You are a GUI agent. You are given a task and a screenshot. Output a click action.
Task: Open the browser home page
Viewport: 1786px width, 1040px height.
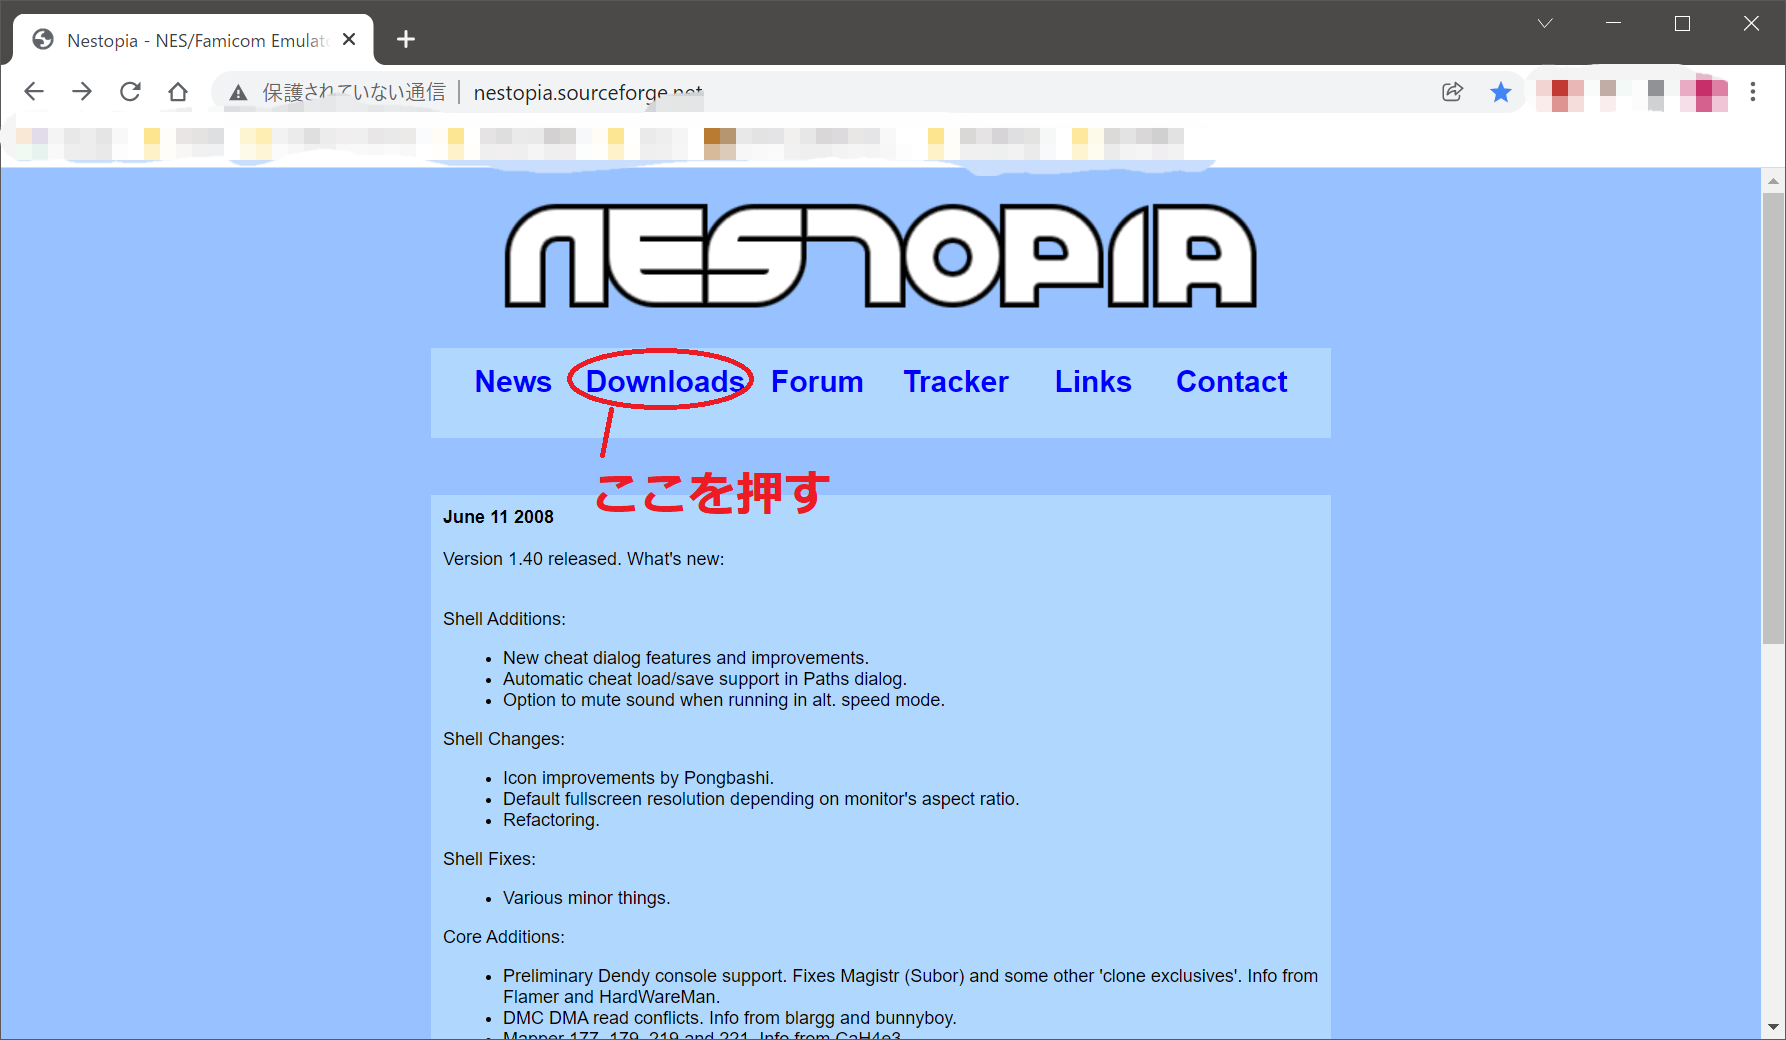(x=178, y=92)
